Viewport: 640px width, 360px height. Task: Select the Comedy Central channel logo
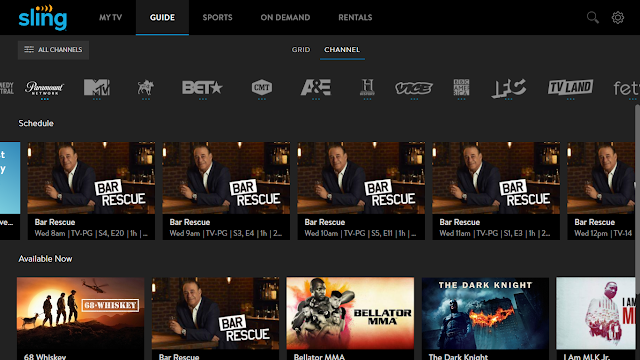pos(7,88)
